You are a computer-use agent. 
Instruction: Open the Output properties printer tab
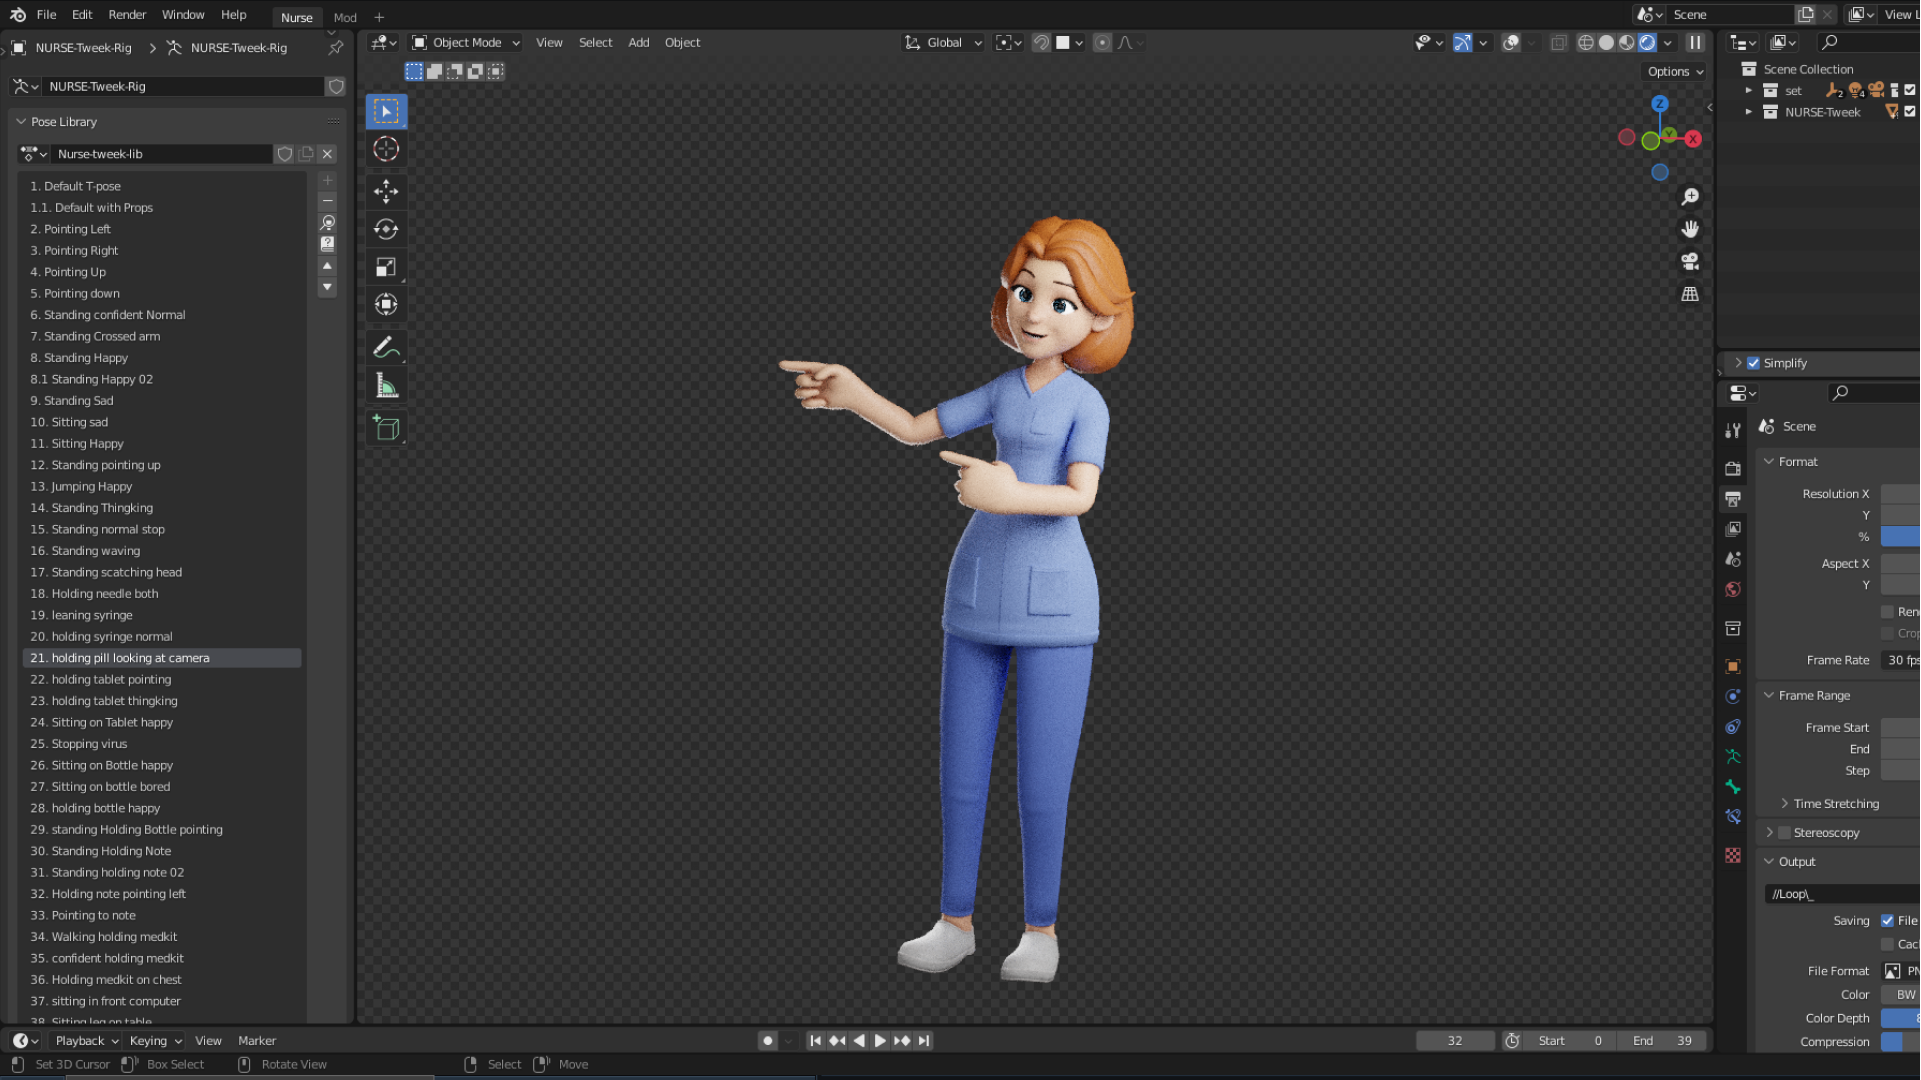coord(1733,498)
